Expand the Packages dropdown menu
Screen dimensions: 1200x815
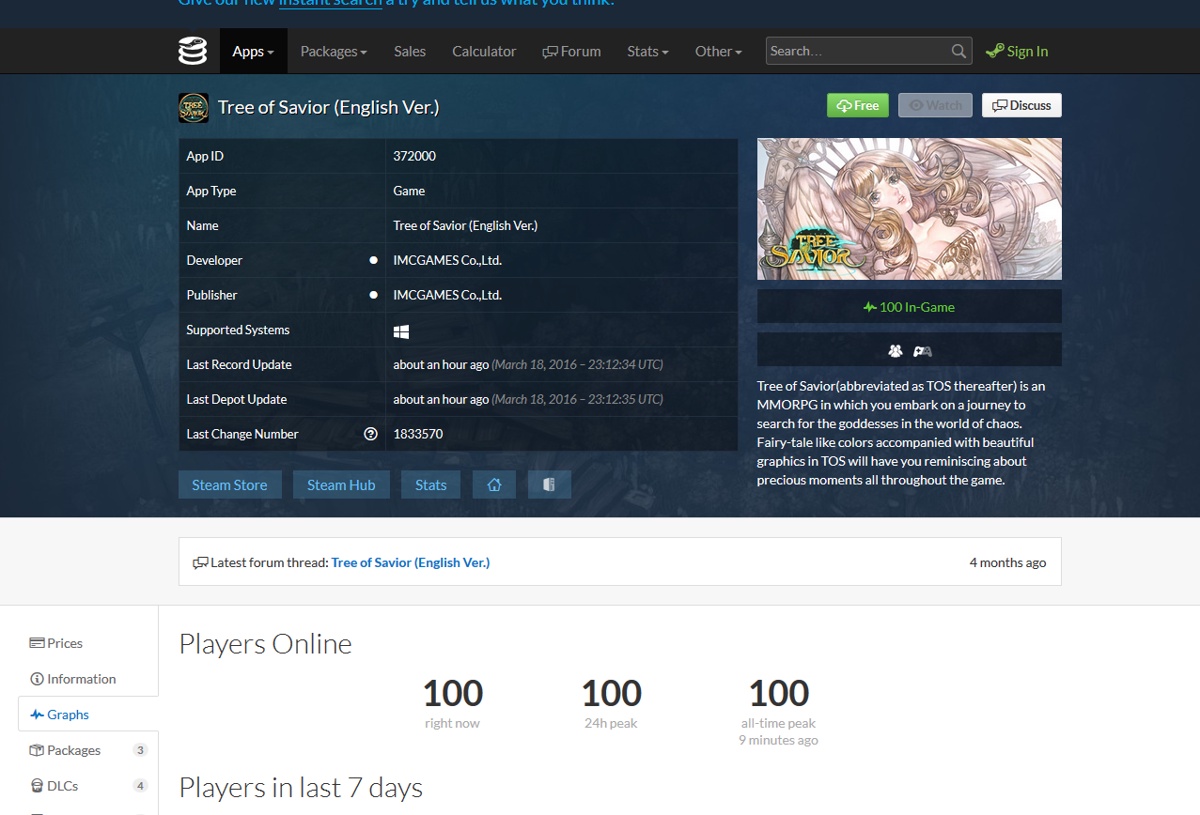334,51
